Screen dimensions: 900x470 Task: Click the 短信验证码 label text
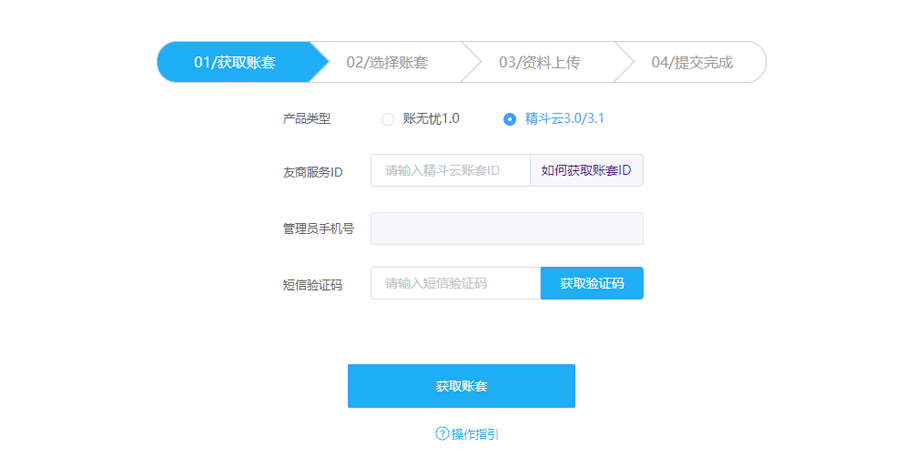313,285
